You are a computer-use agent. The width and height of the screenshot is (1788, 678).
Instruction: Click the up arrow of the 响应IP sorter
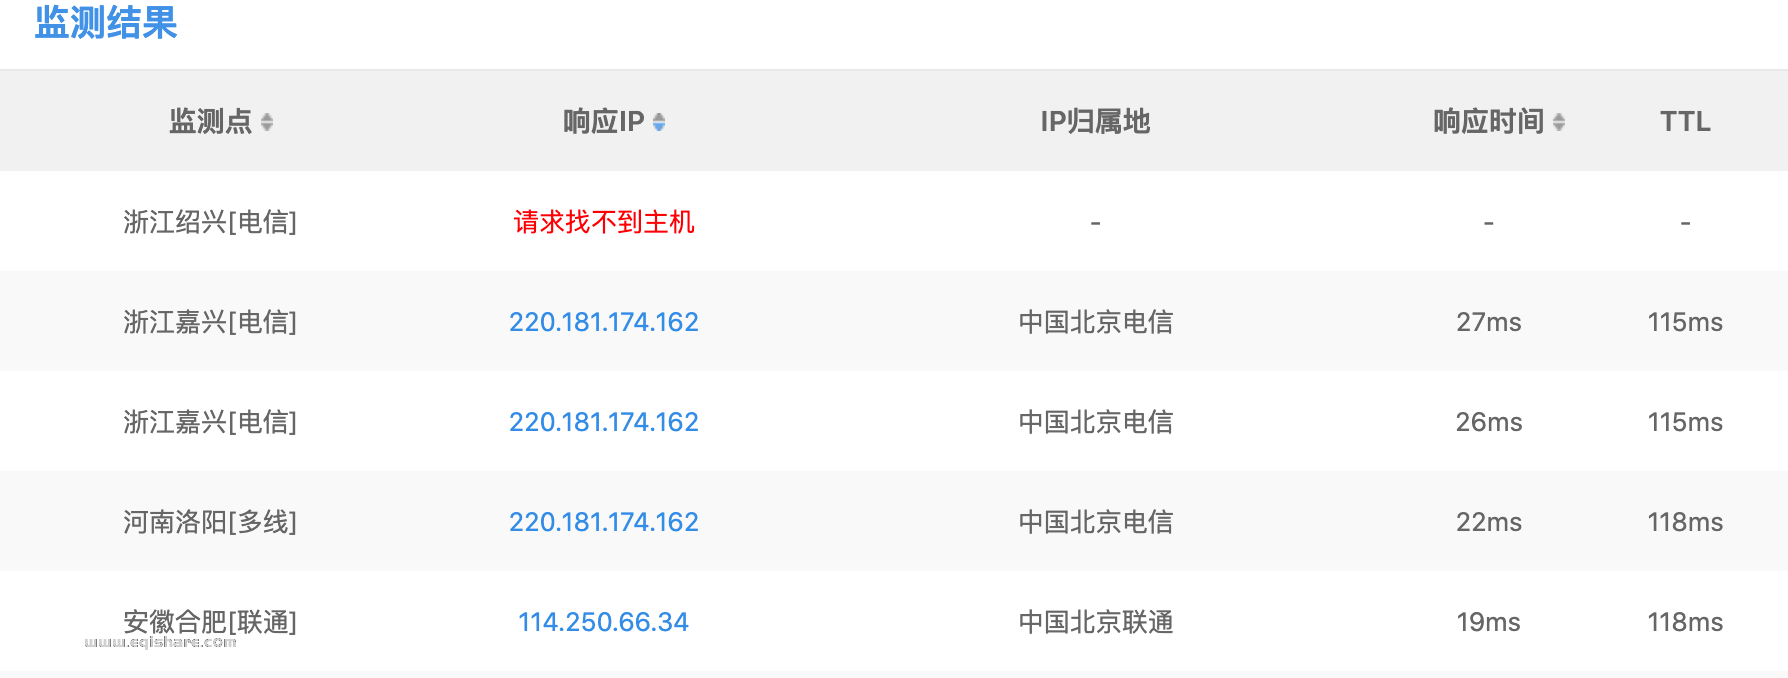[x=658, y=116]
